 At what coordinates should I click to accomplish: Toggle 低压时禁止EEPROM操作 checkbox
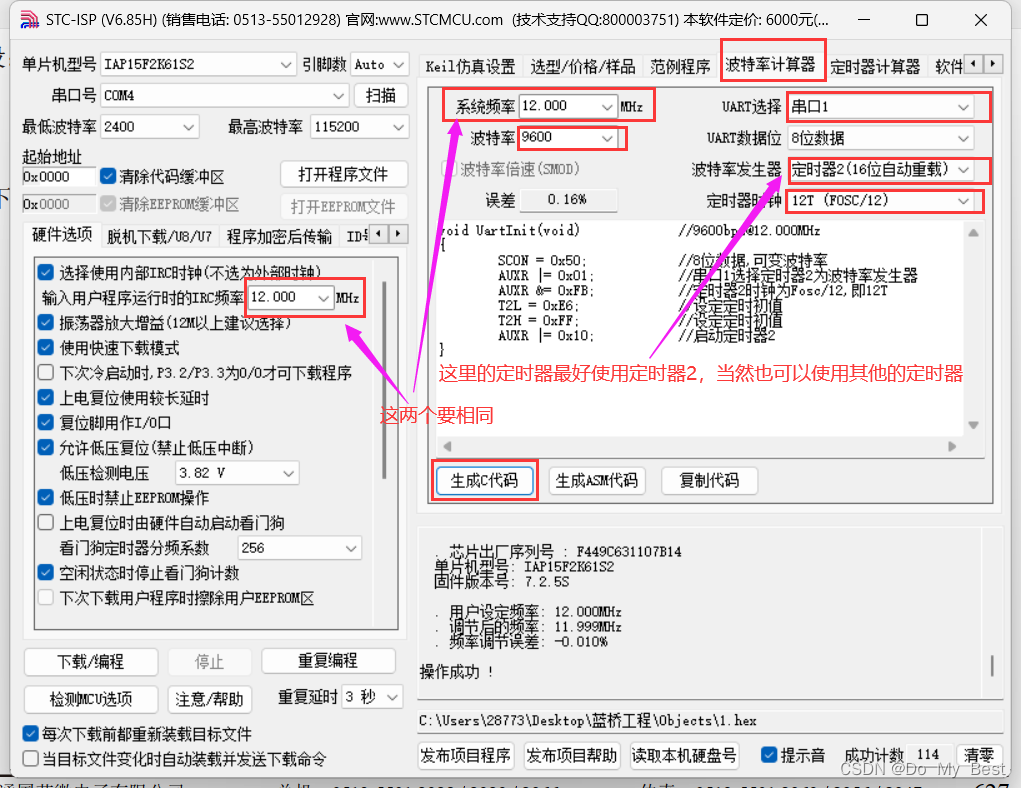point(46,498)
